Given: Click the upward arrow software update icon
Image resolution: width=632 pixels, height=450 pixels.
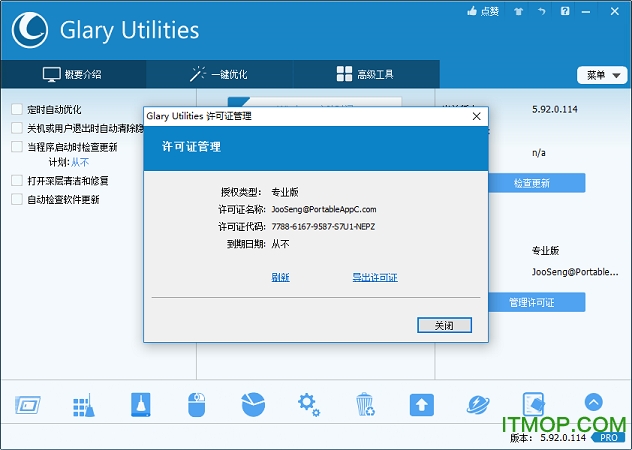Looking at the screenshot, I should pos(421,405).
